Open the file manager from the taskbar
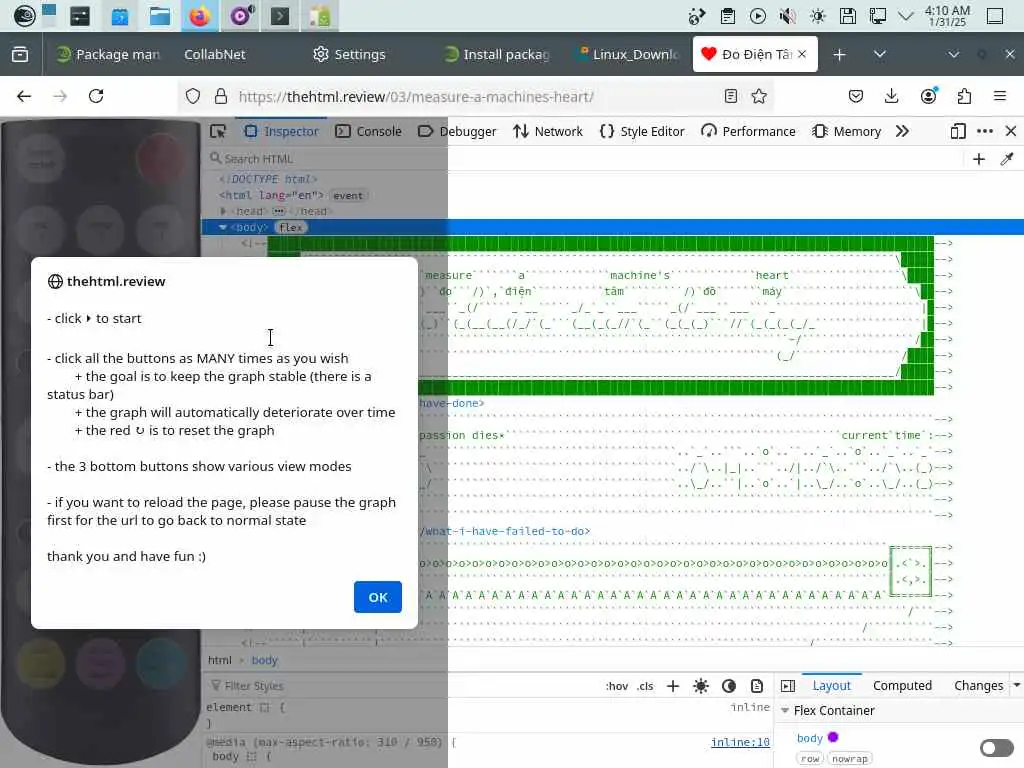Screen dimensions: 1024x768 [x=159, y=16]
